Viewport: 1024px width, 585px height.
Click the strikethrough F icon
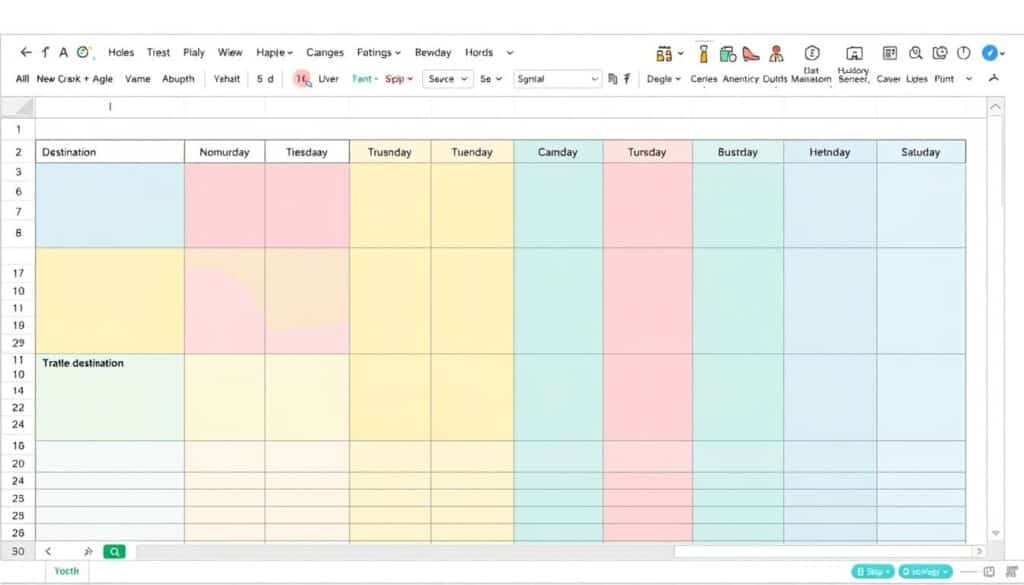(627, 78)
